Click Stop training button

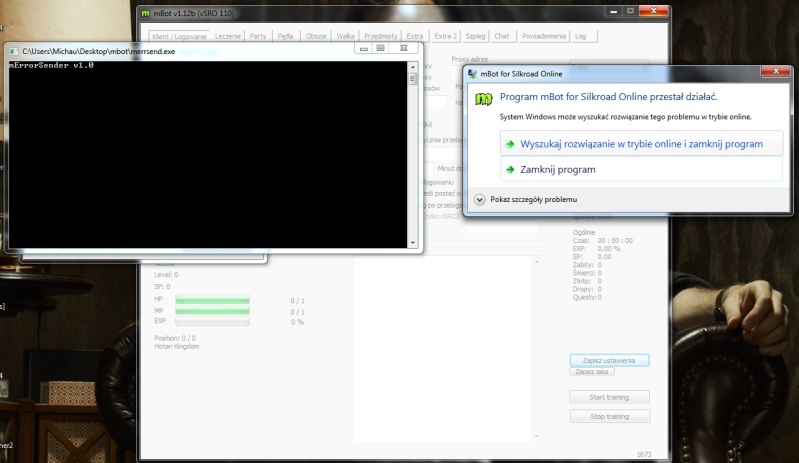click(x=609, y=416)
